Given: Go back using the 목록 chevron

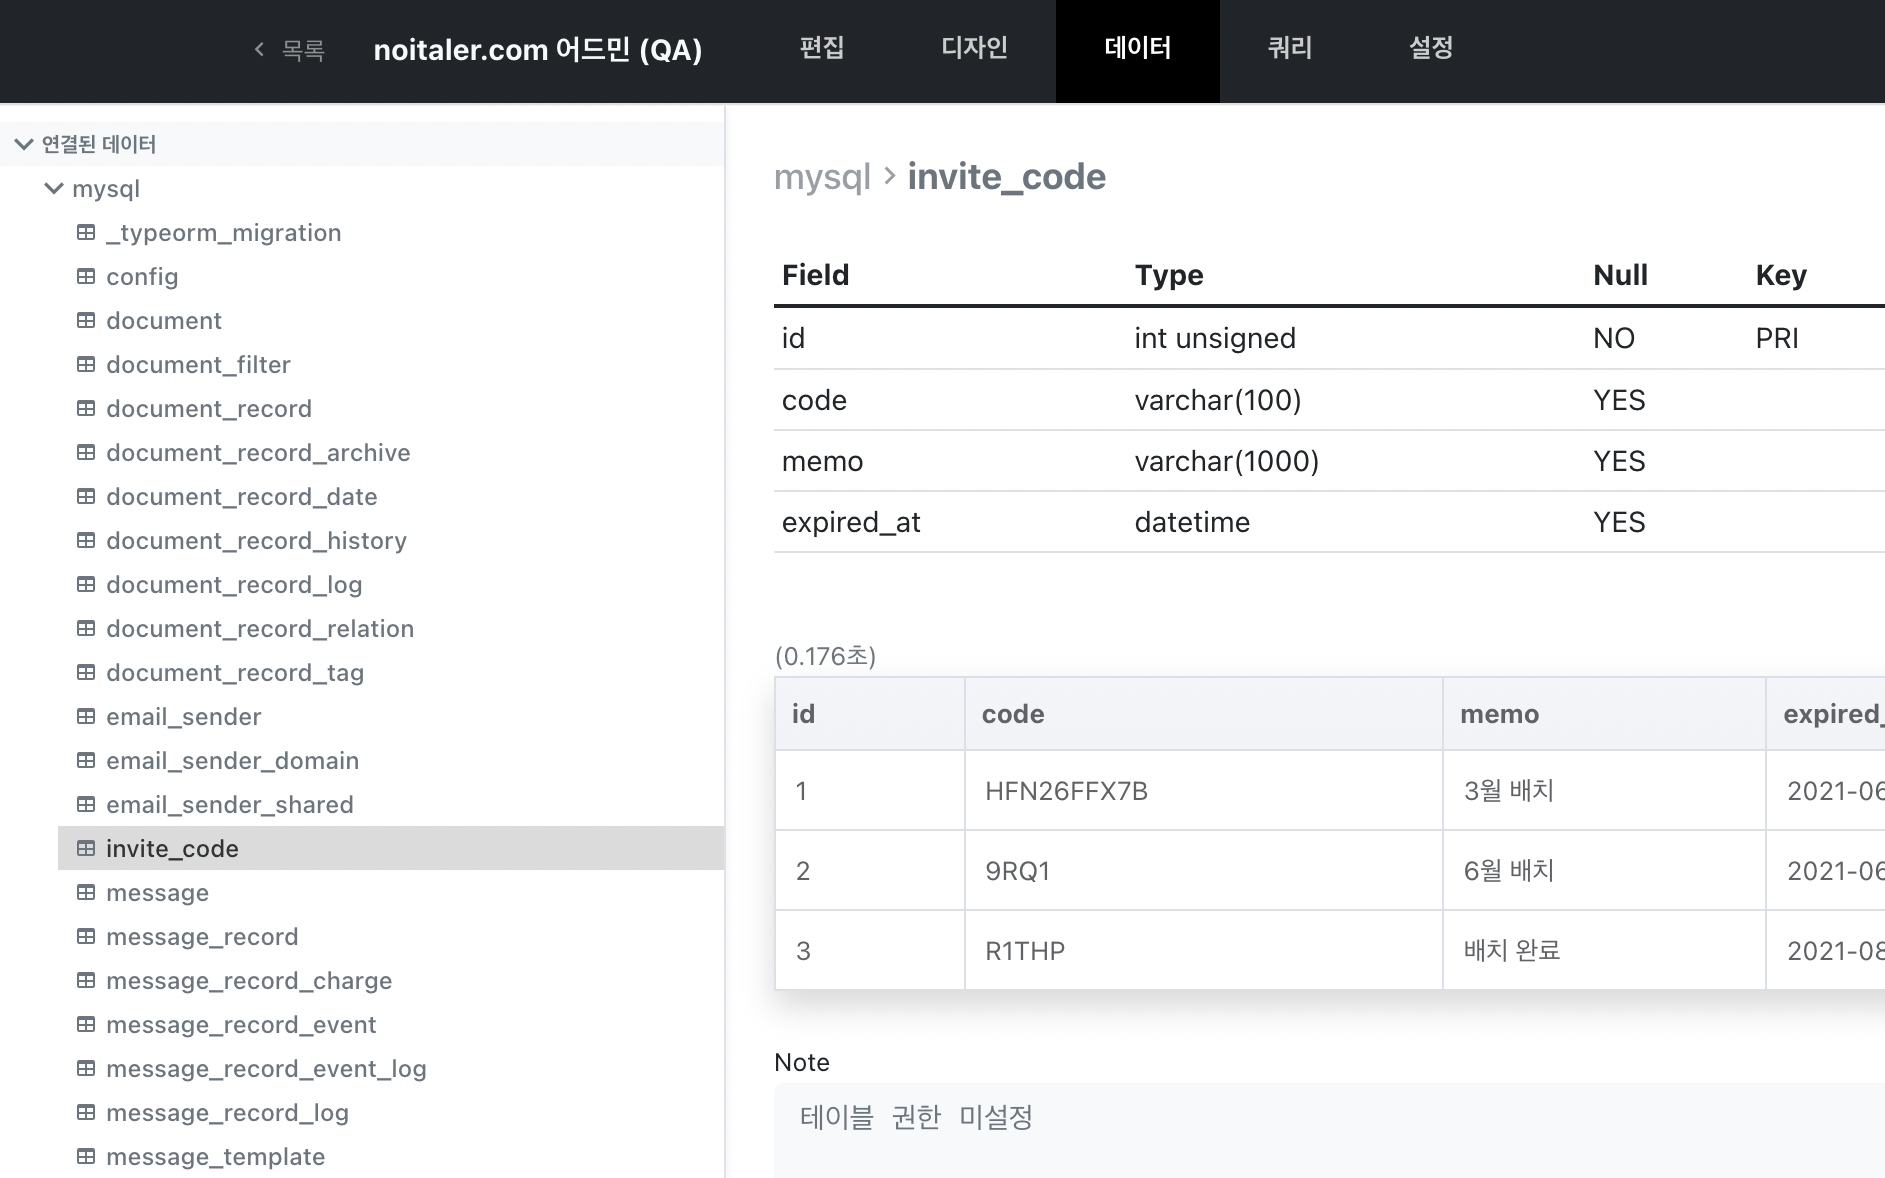Looking at the screenshot, I should (260, 49).
